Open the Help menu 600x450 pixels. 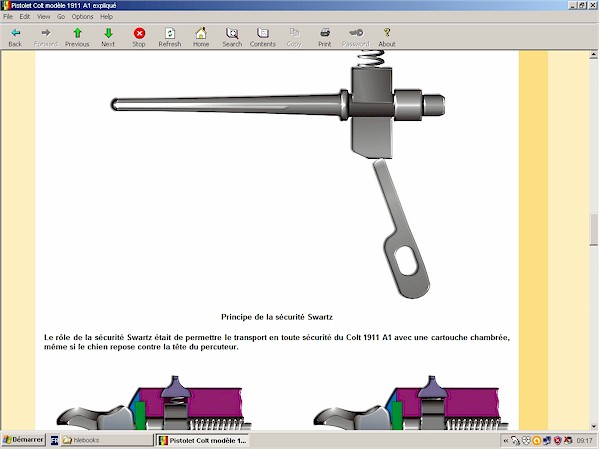click(106, 16)
